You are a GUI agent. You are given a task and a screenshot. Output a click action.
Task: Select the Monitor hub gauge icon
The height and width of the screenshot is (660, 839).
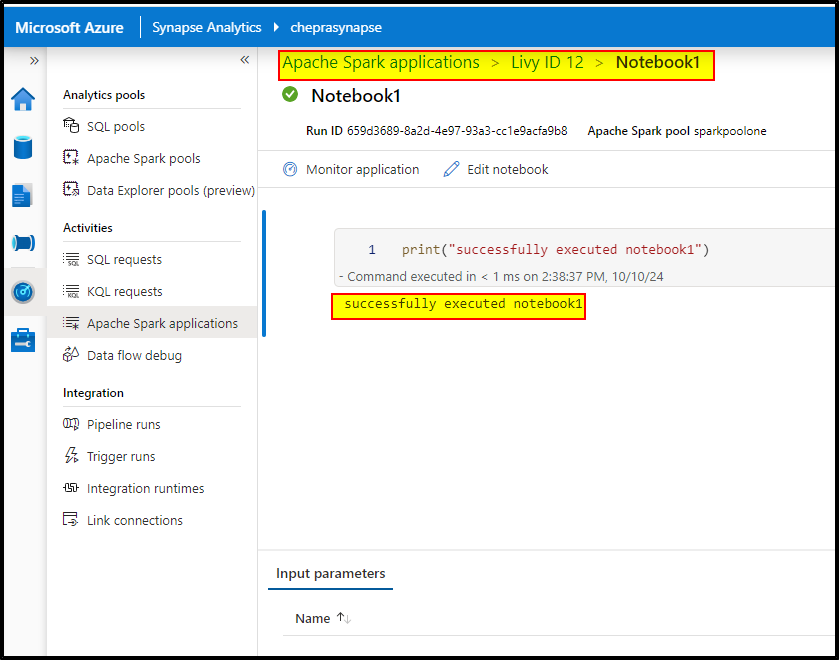(23, 292)
